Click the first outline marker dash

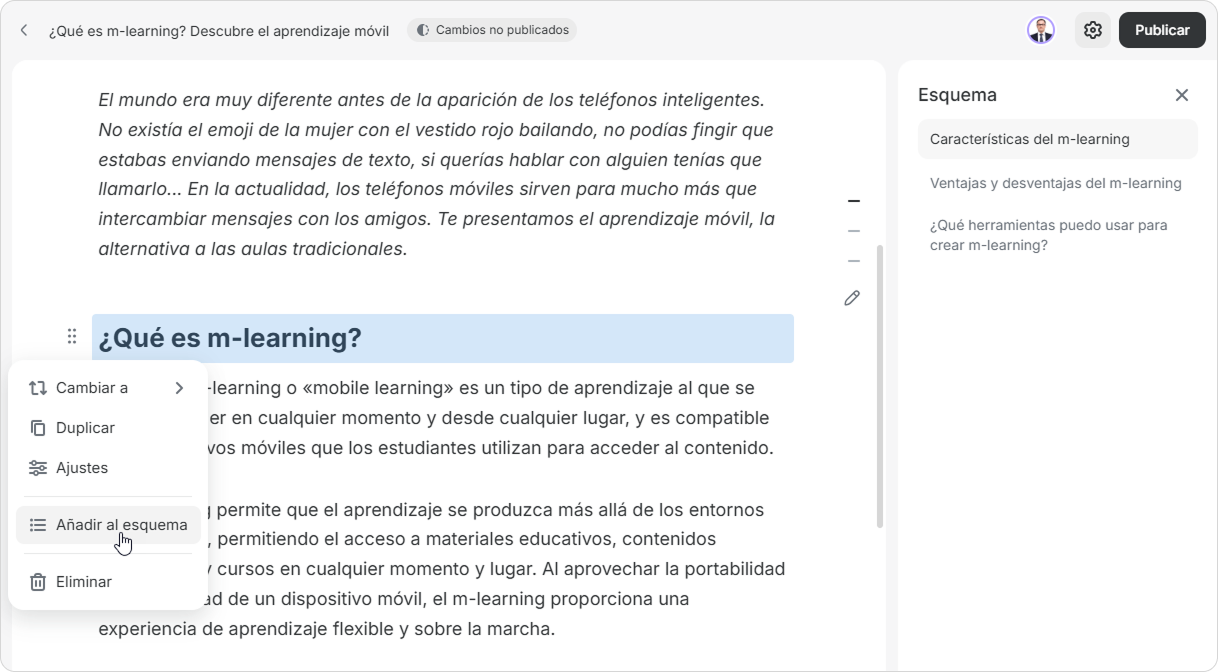pyautogui.click(x=853, y=201)
